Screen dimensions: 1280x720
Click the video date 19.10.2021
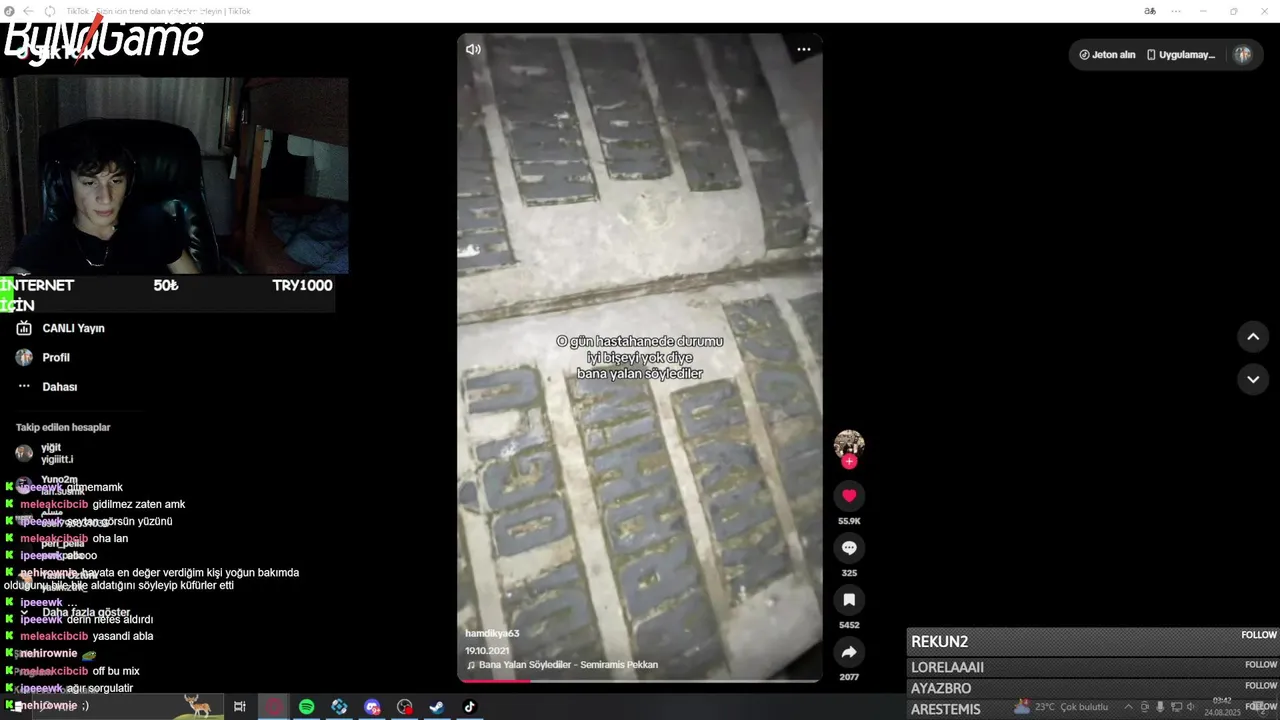coord(486,650)
